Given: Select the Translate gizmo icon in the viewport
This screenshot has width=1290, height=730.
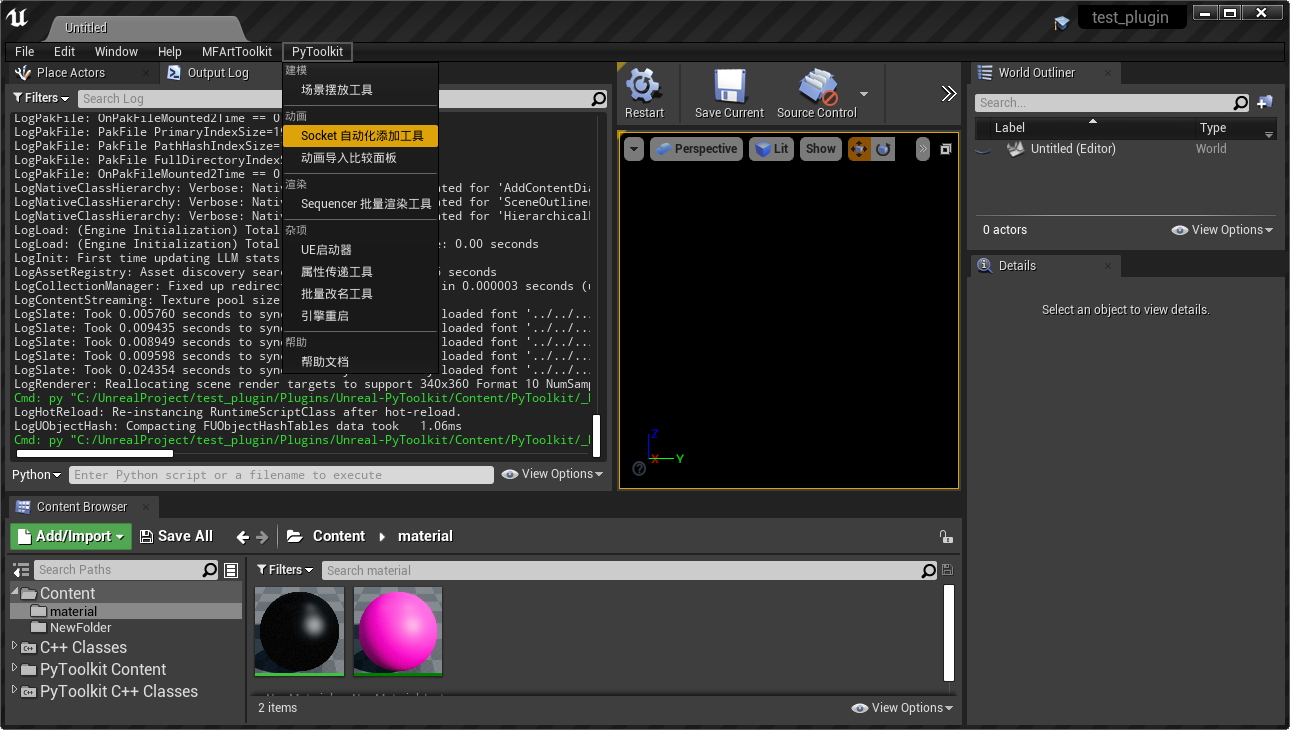Looking at the screenshot, I should pyautogui.click(x=858, y=148).
